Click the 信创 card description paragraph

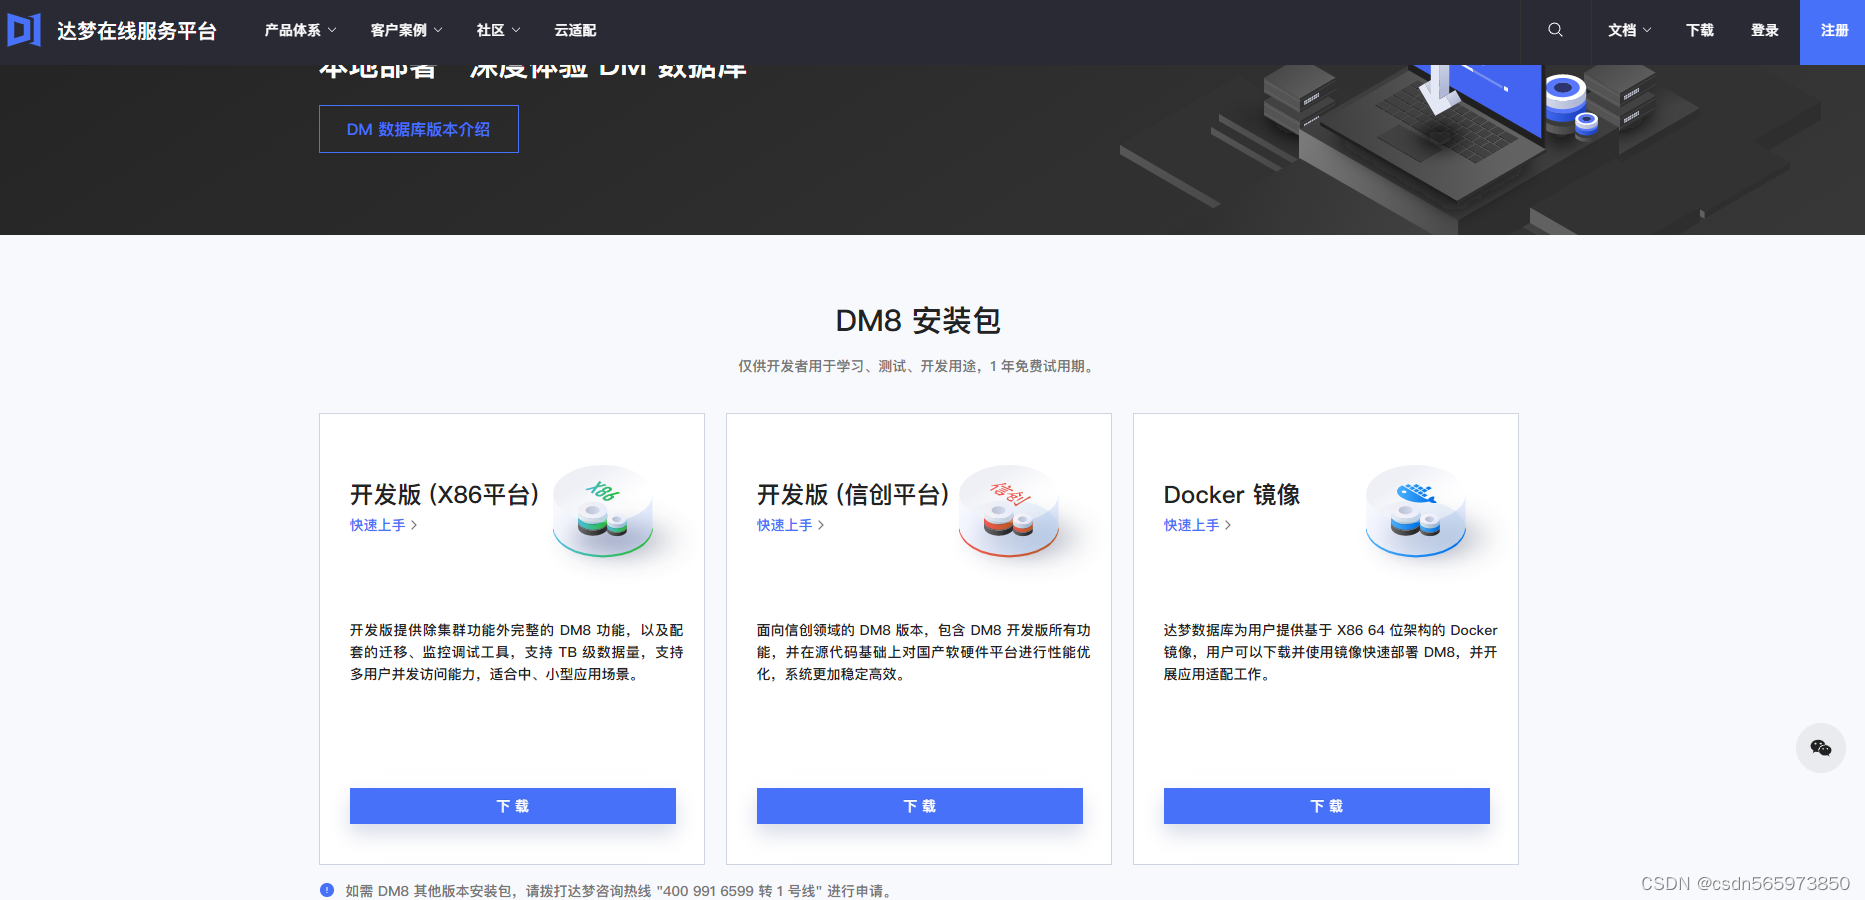(924, 652)
